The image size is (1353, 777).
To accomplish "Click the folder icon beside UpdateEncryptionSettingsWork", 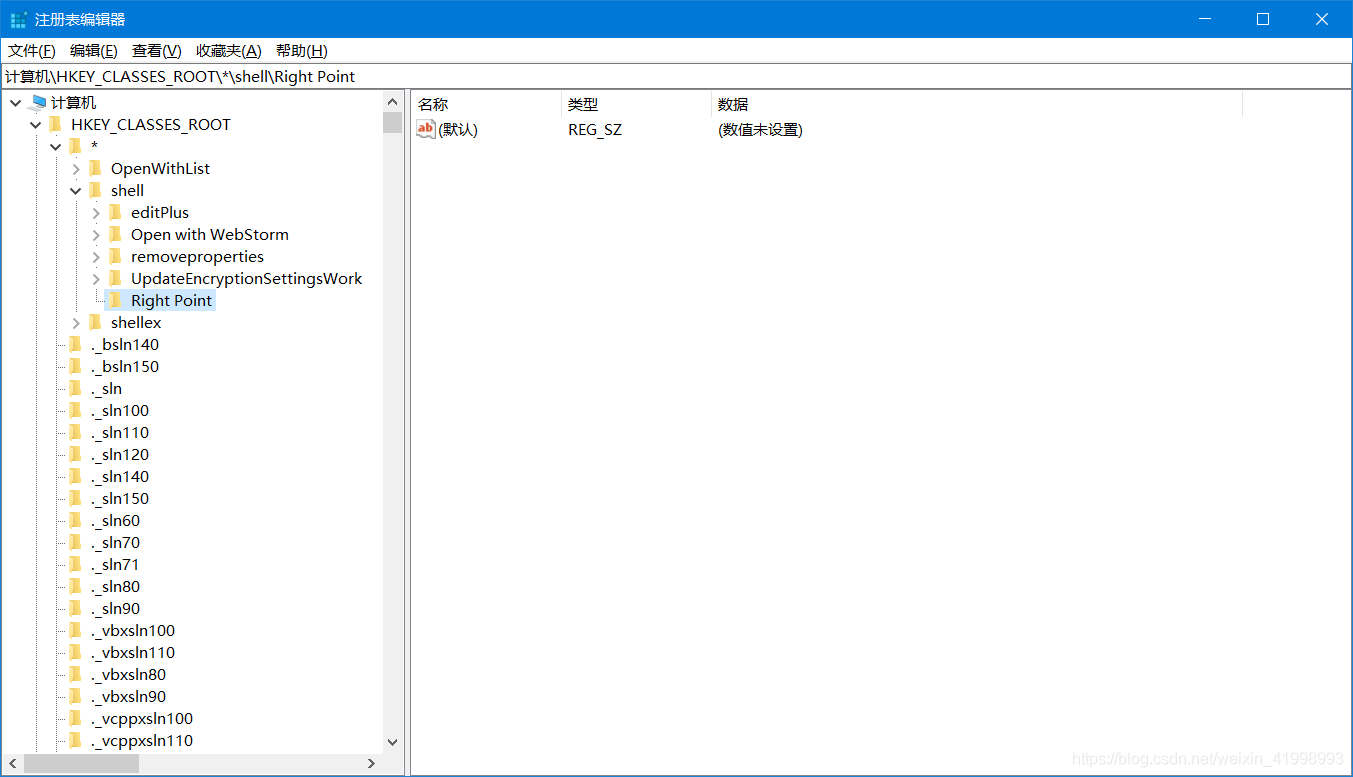I will pos(115,278).
